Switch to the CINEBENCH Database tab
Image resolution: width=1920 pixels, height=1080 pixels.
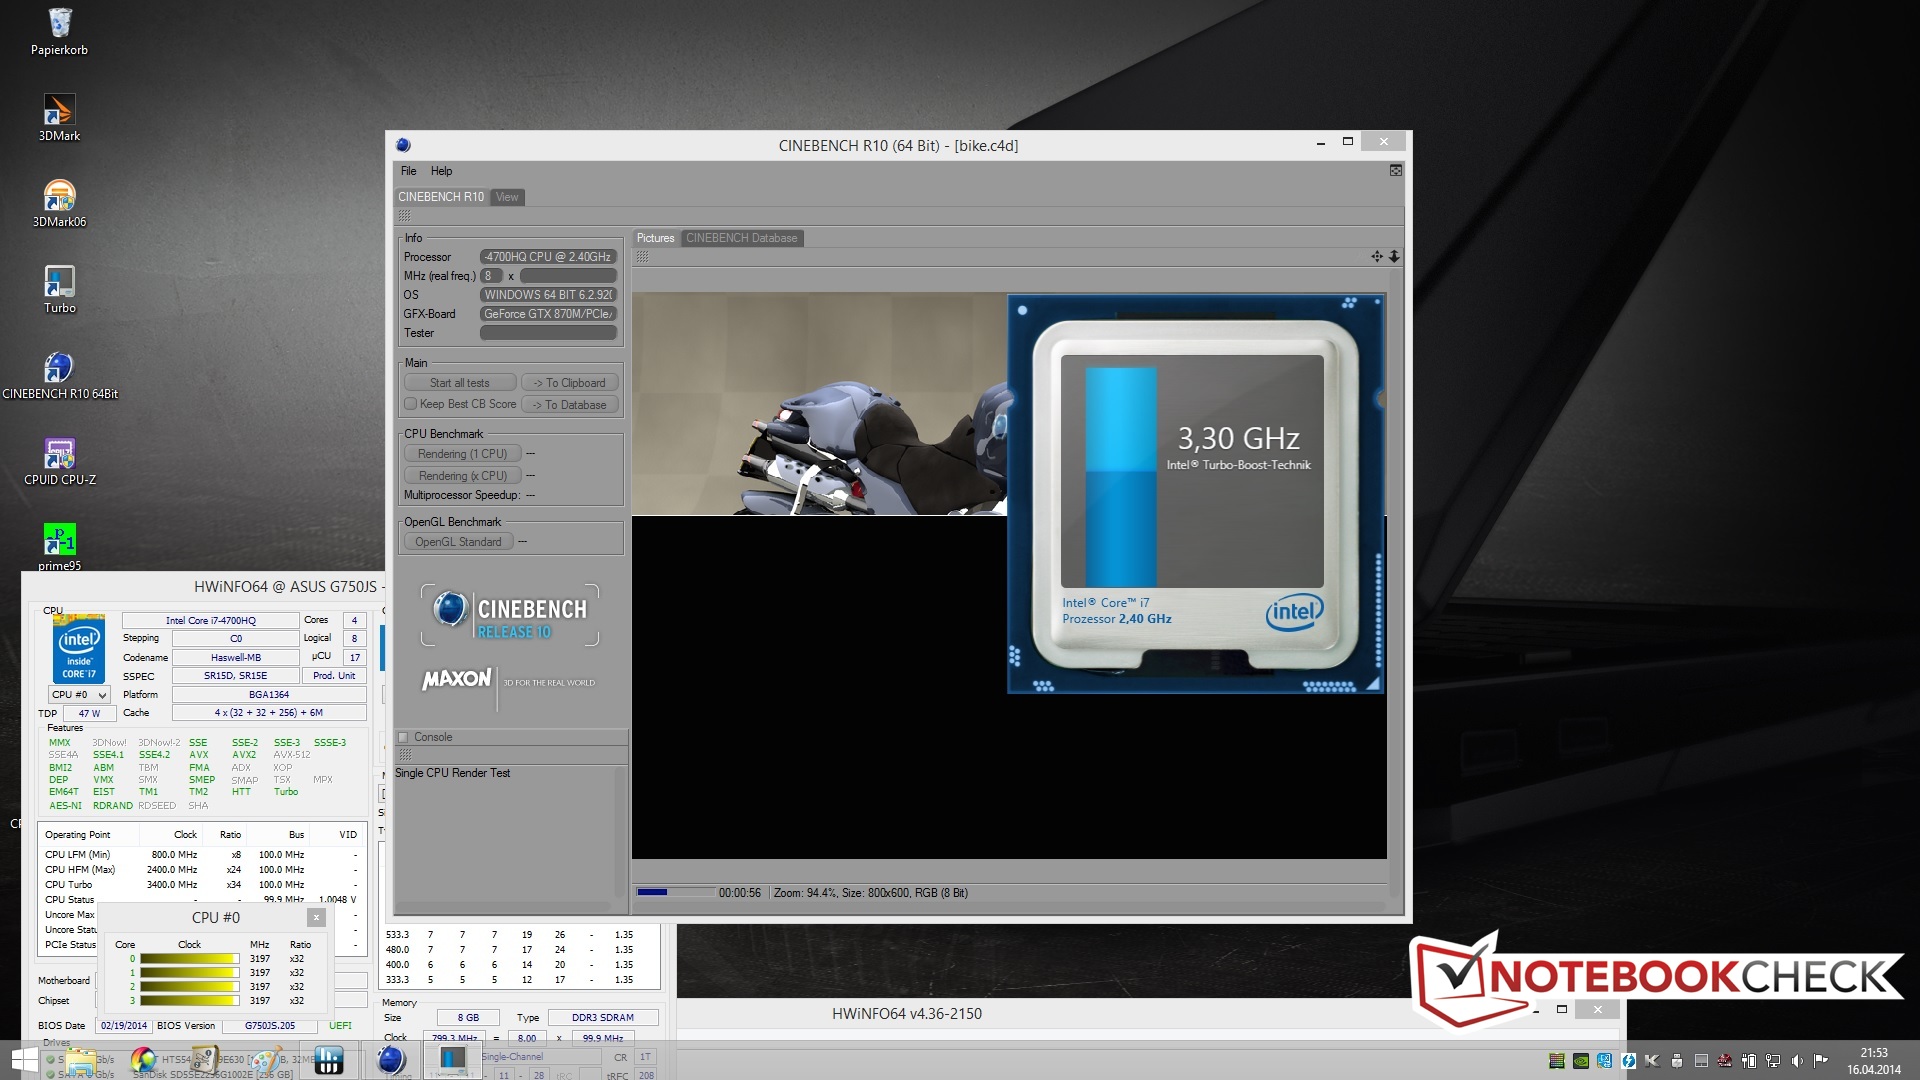click(x=742, y=238)
